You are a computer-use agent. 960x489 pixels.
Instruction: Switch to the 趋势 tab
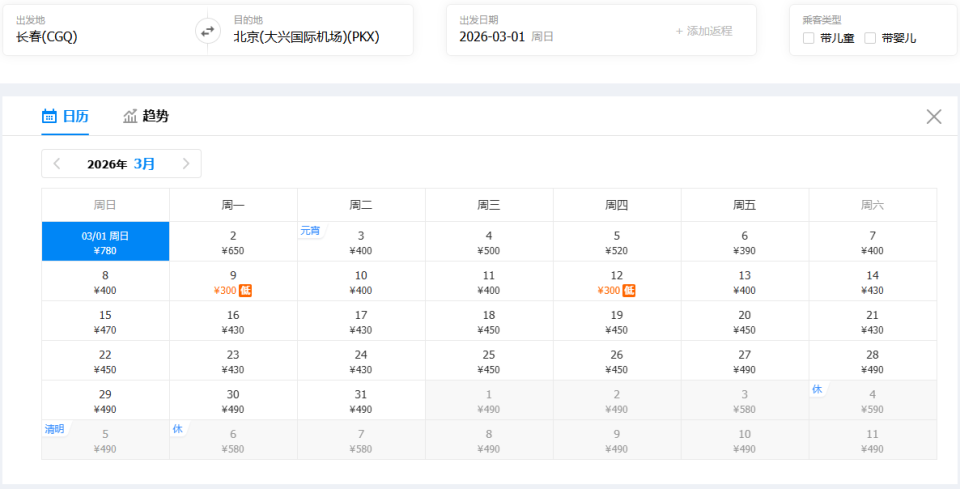click(x=146, y=116)
